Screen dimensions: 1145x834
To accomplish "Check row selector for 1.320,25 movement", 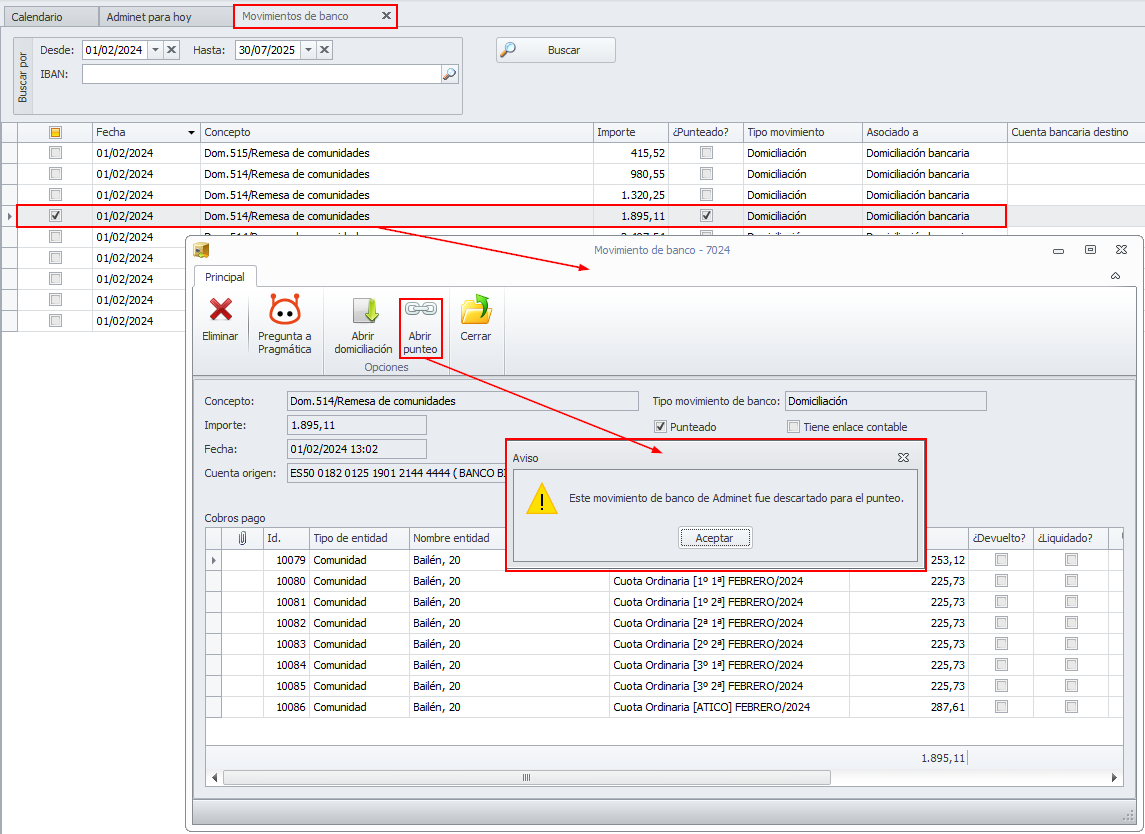I will point(55,195).
